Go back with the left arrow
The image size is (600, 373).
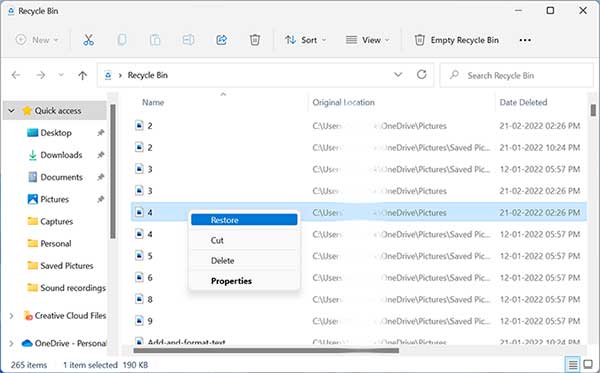[x=16, y=75]
